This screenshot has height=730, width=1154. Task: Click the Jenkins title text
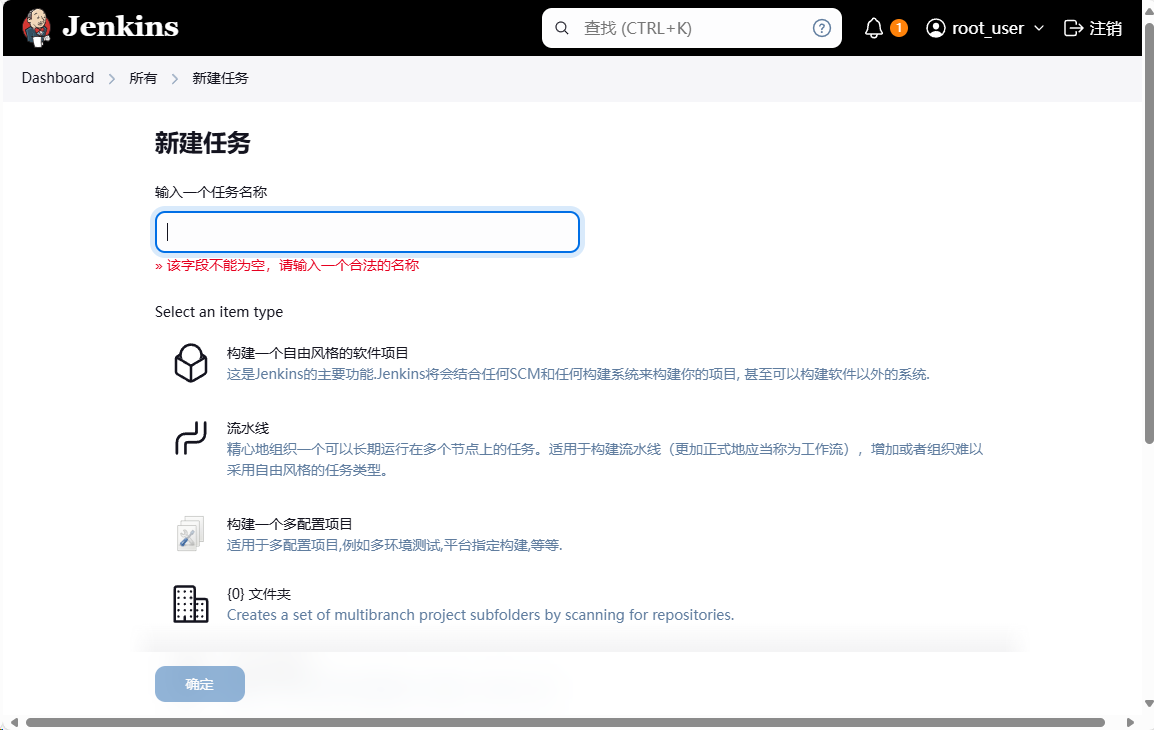[x=120, y=27]
